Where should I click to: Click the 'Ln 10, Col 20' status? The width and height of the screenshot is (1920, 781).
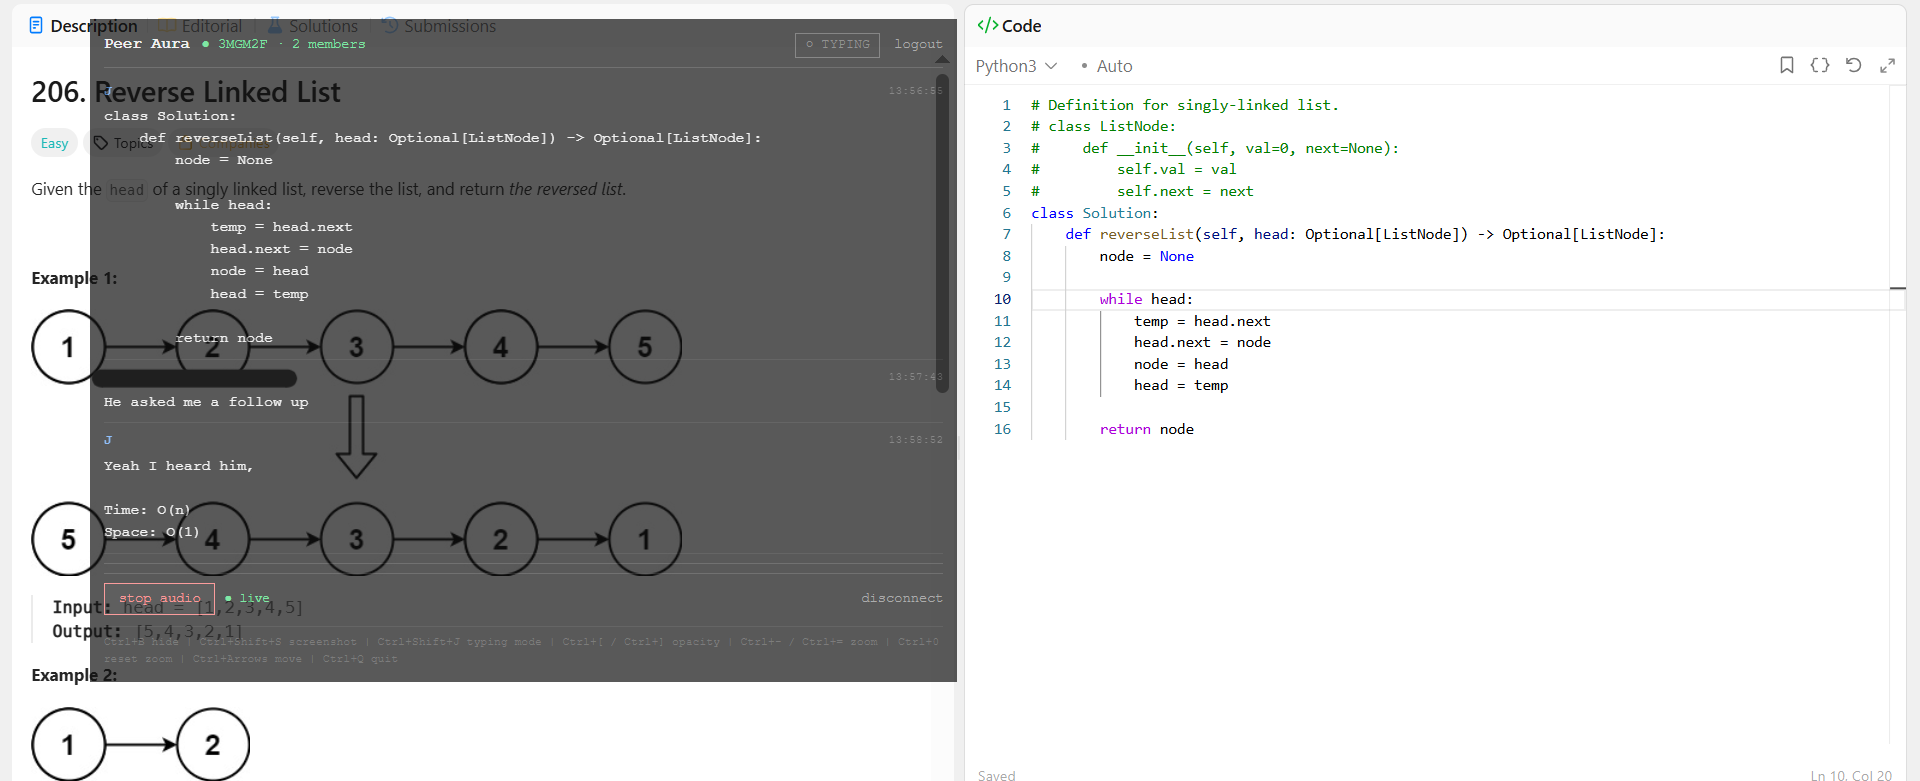(1851, 775)
